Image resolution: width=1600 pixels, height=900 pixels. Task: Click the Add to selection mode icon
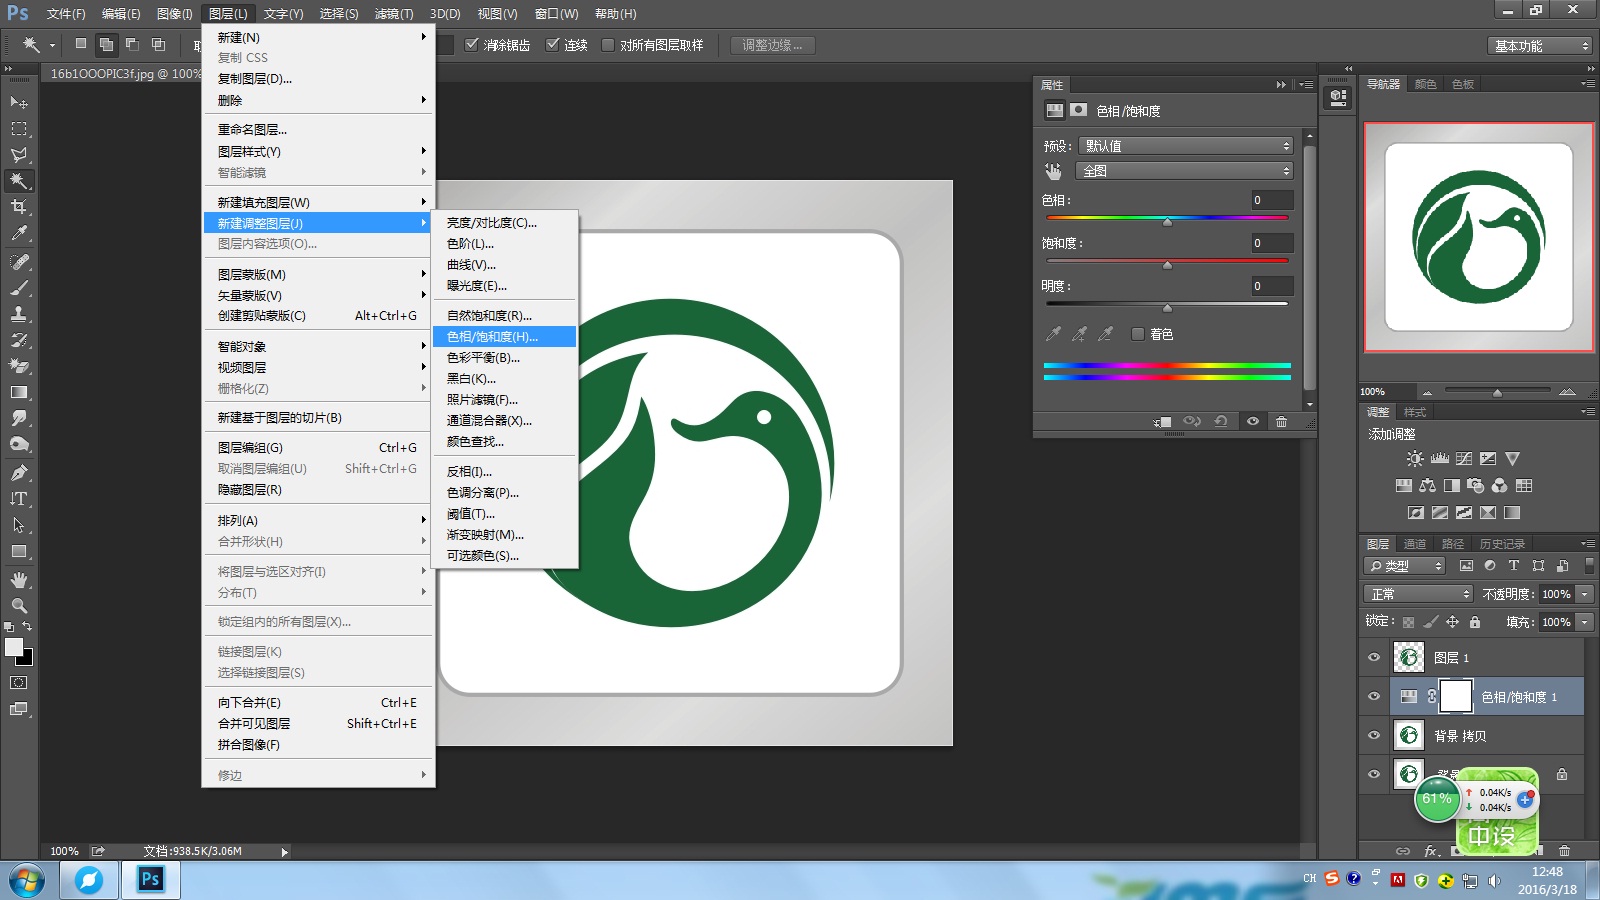pyautogui.click(x=106, y=45)
